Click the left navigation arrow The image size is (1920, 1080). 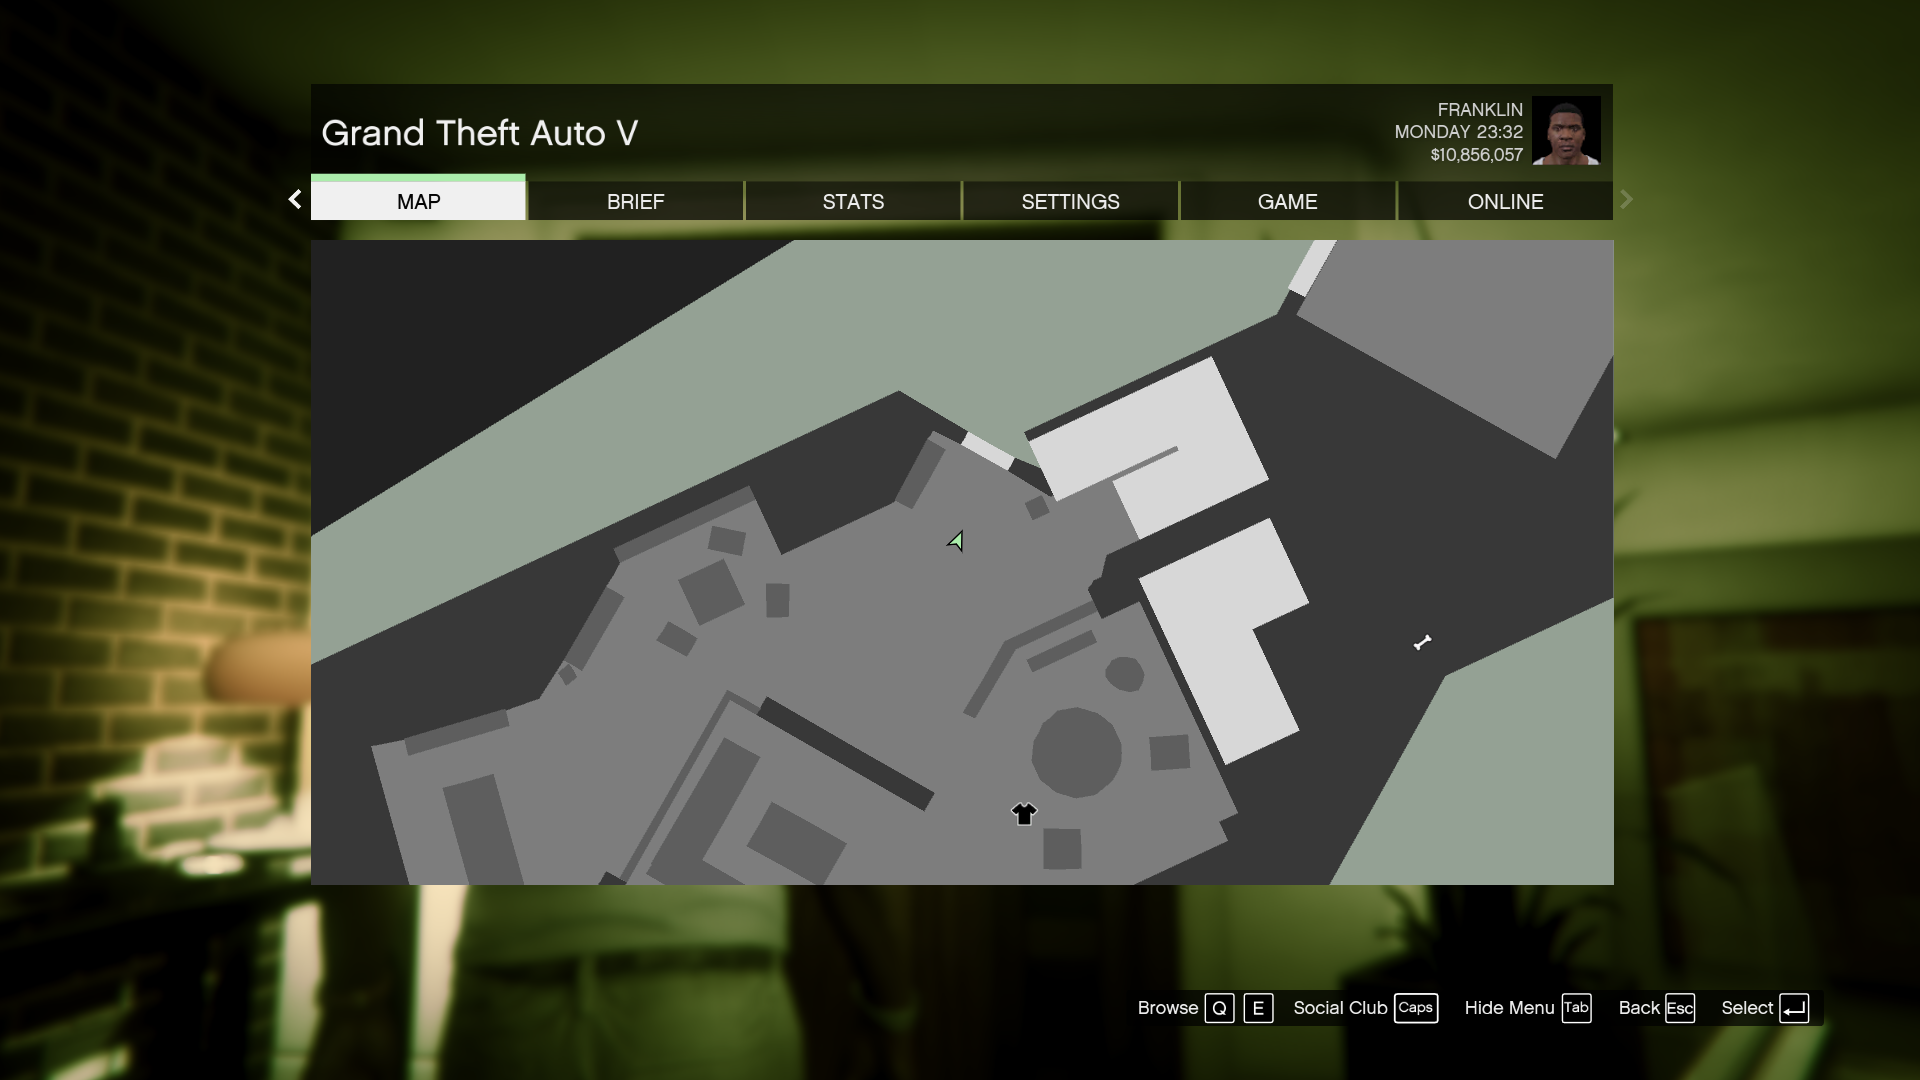[293, 199]
